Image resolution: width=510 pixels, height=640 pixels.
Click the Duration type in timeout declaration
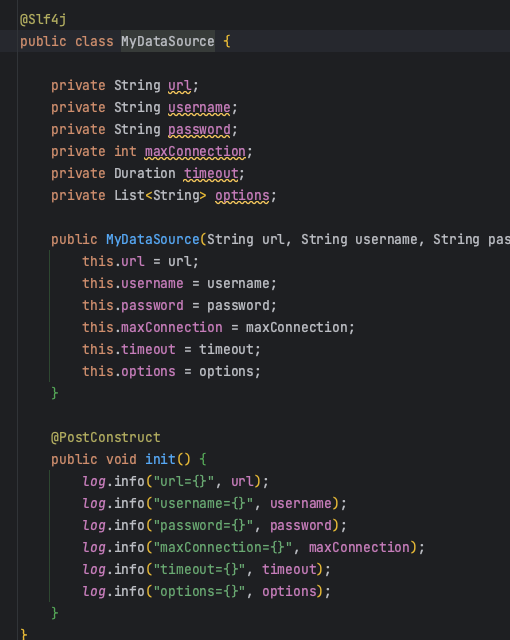(144, 174)
